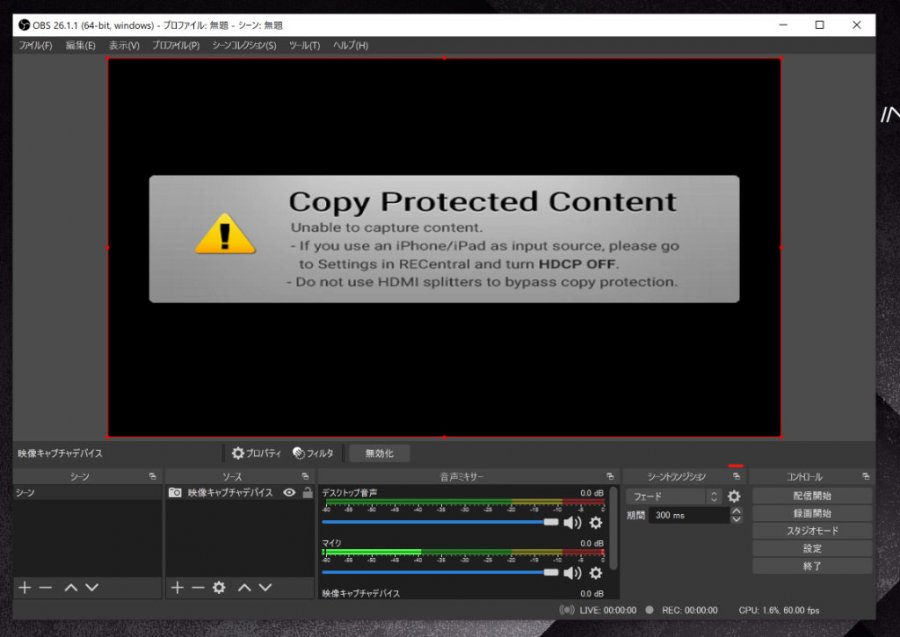Open the シーンコレクション(S) menu
Viewport: 900px width, 637px height.
[x=245, y=45]
